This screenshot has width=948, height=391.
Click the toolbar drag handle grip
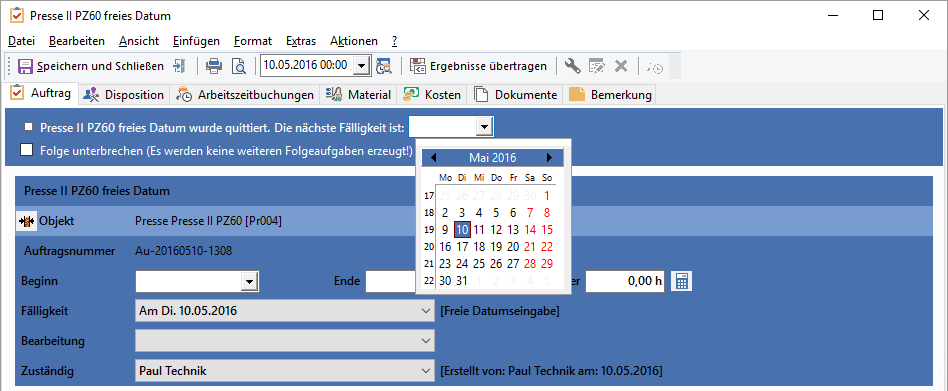(x=9, y=66)
